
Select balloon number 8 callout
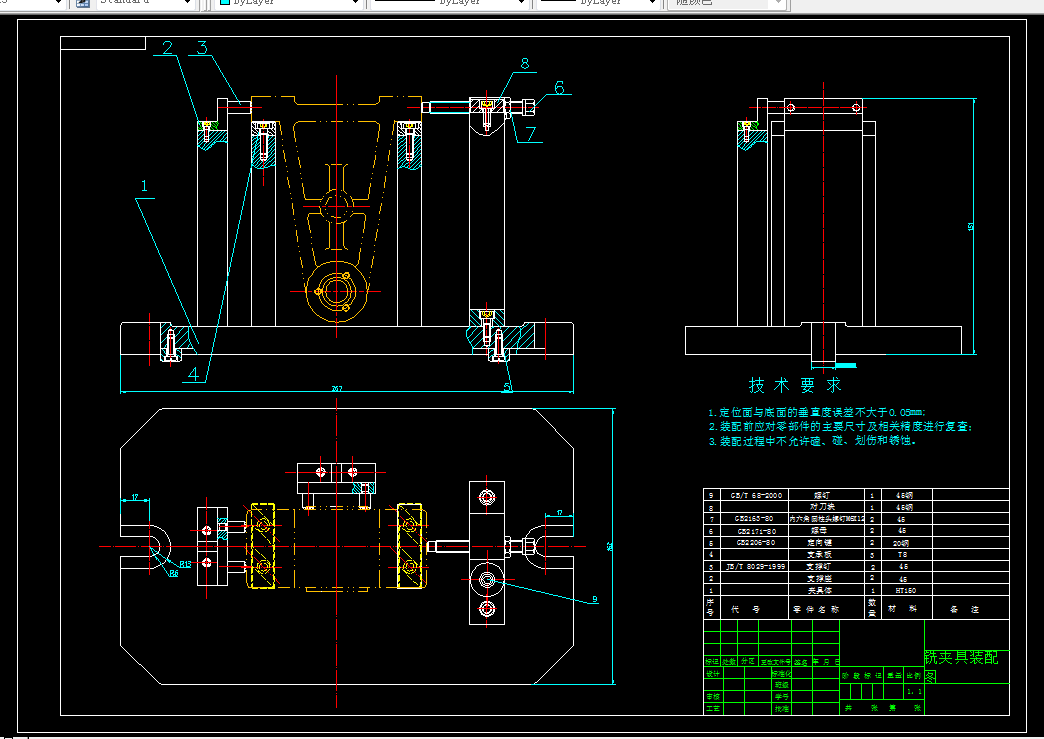[524, 64]
